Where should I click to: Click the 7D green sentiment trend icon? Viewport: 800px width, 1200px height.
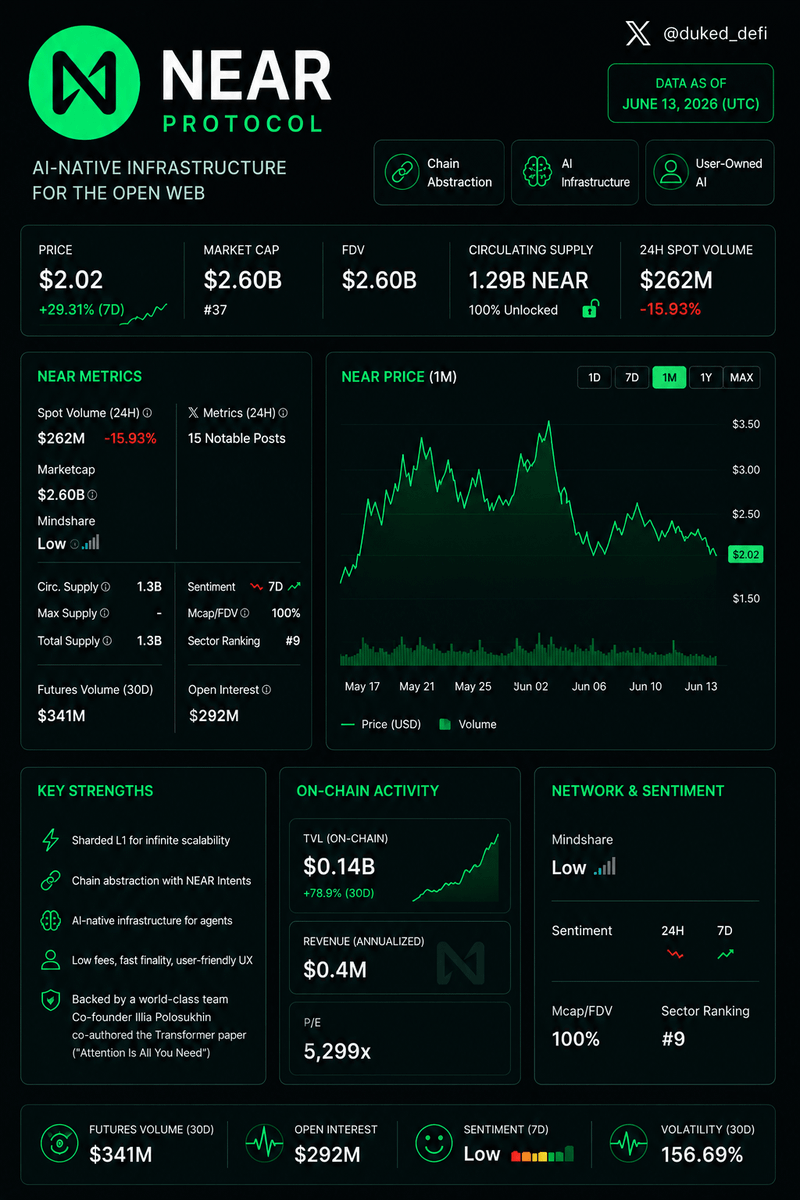(x=725, y=955)
